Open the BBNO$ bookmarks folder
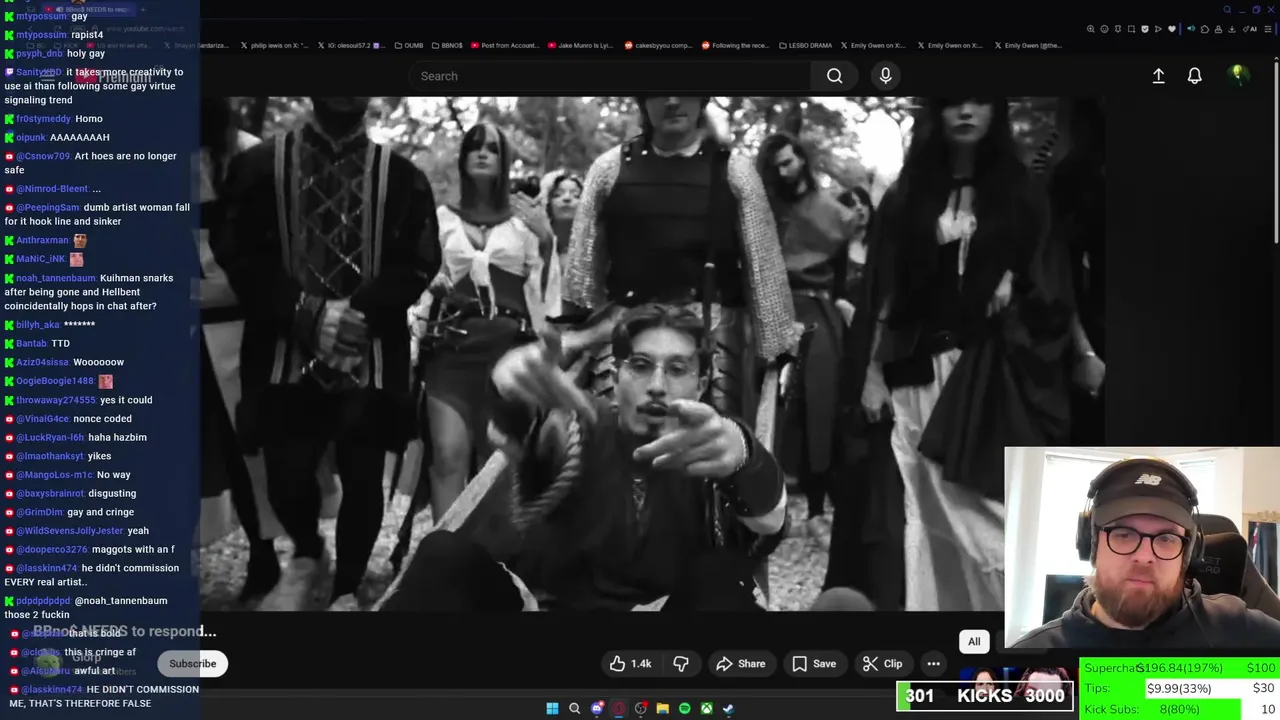This screenshot has height=720, width=1280. pyautogui.click(x=447, y=45)
